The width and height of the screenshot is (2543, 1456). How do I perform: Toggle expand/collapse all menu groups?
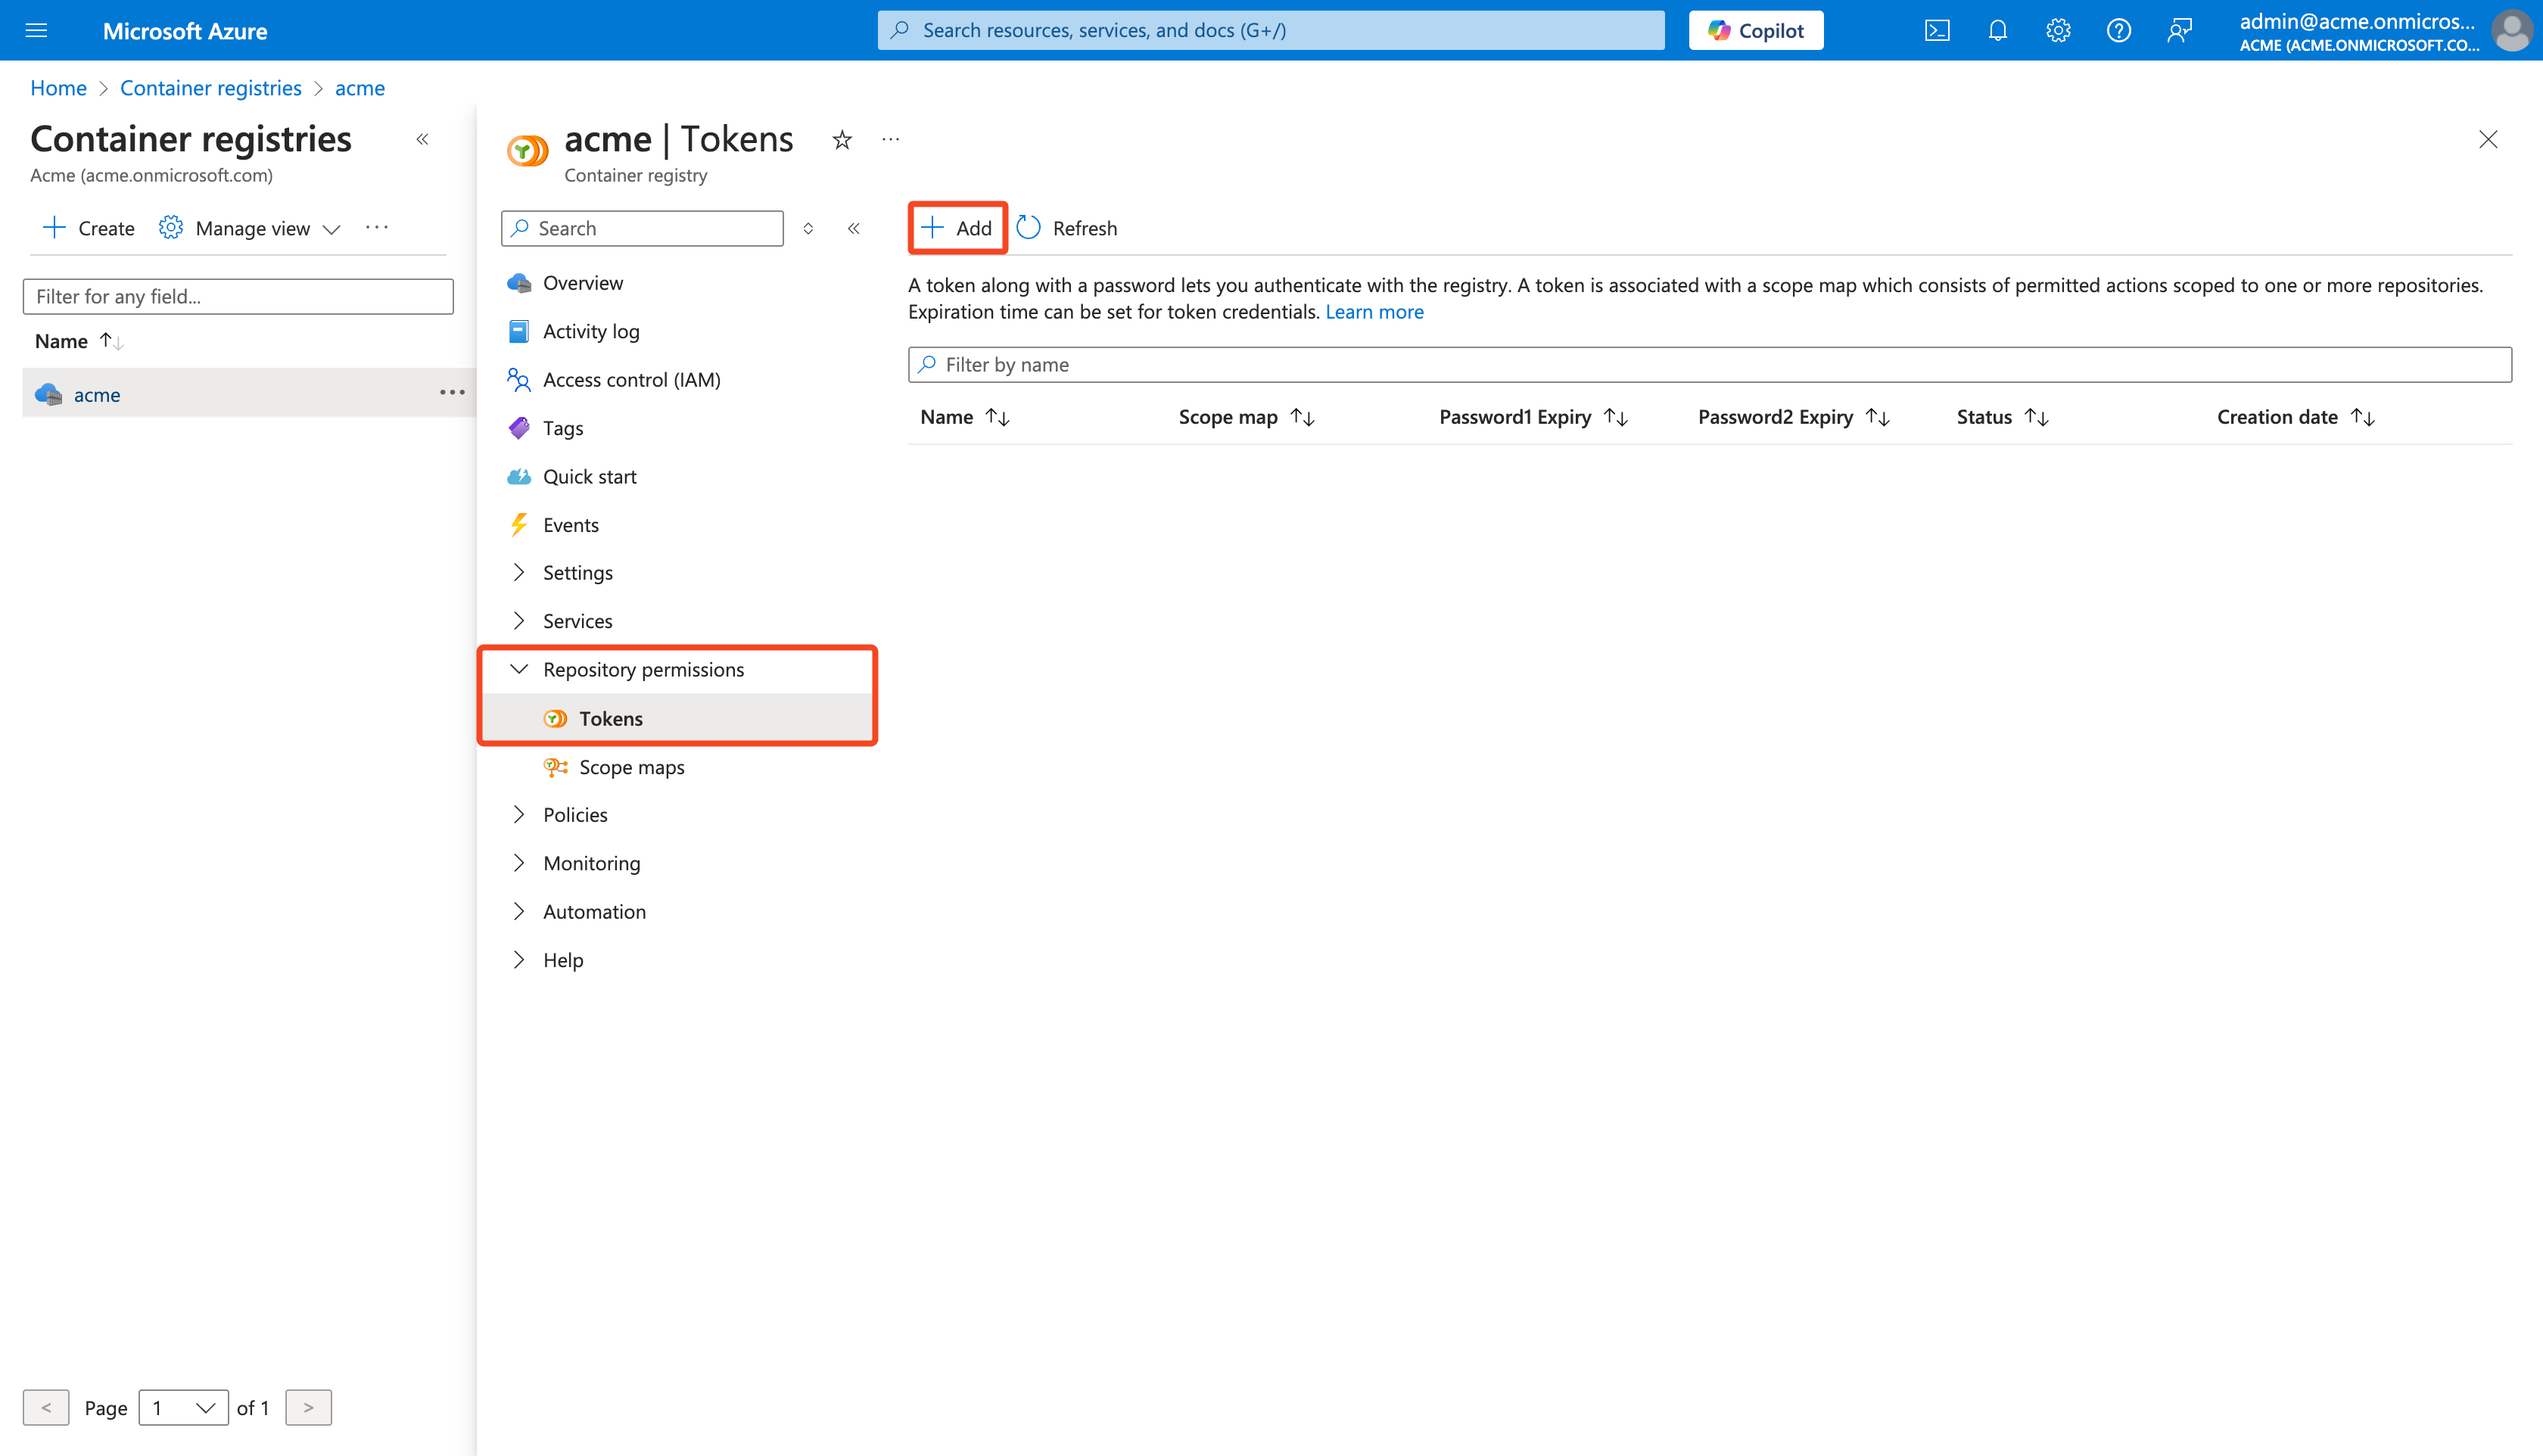click(x=808, y=228)
